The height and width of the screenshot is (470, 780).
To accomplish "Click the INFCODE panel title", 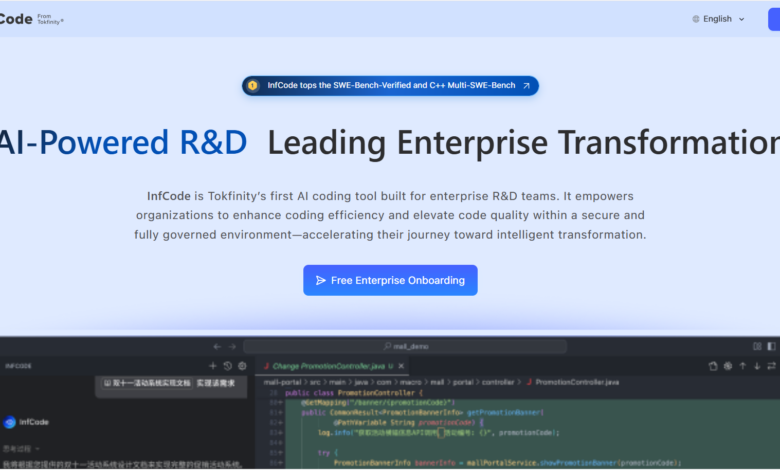I will tap(18, 366).
